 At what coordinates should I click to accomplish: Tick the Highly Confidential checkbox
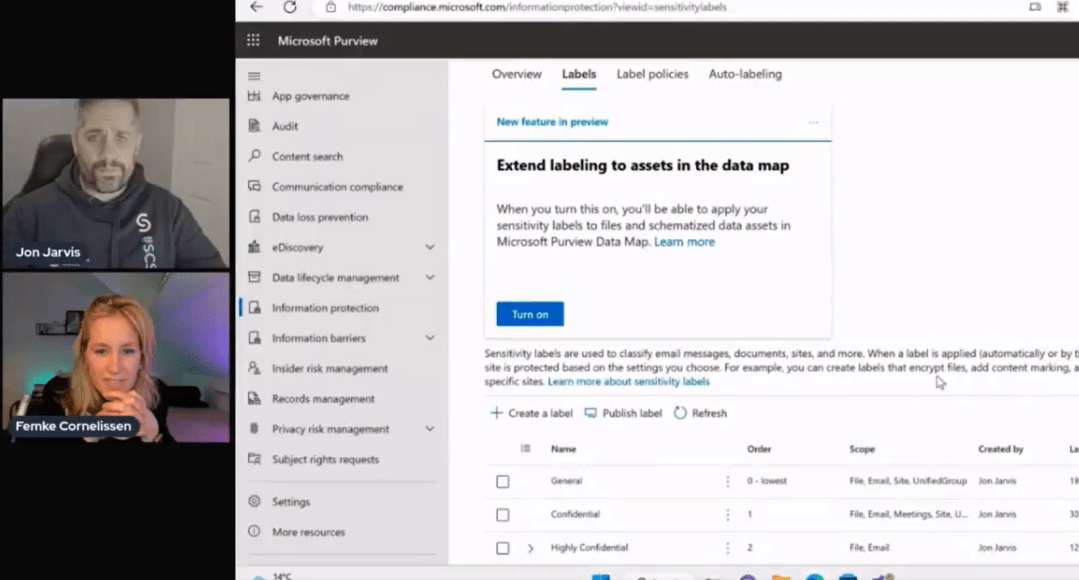tap(503, 548)
